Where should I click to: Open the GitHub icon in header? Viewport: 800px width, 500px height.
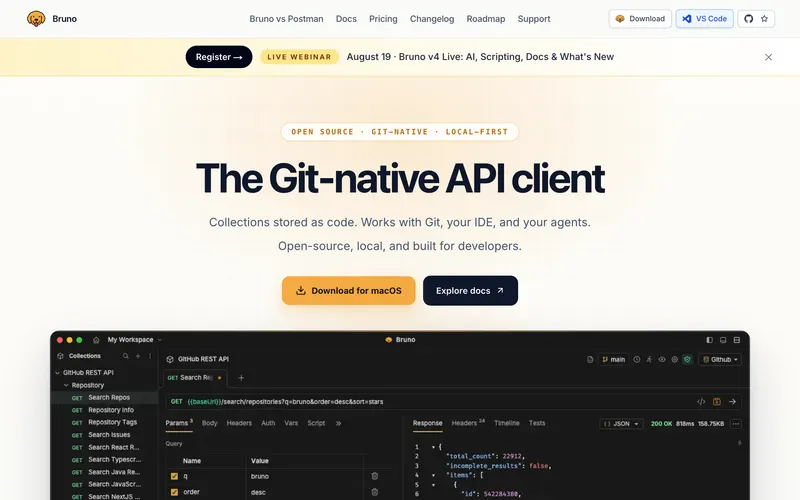point(748,19)
